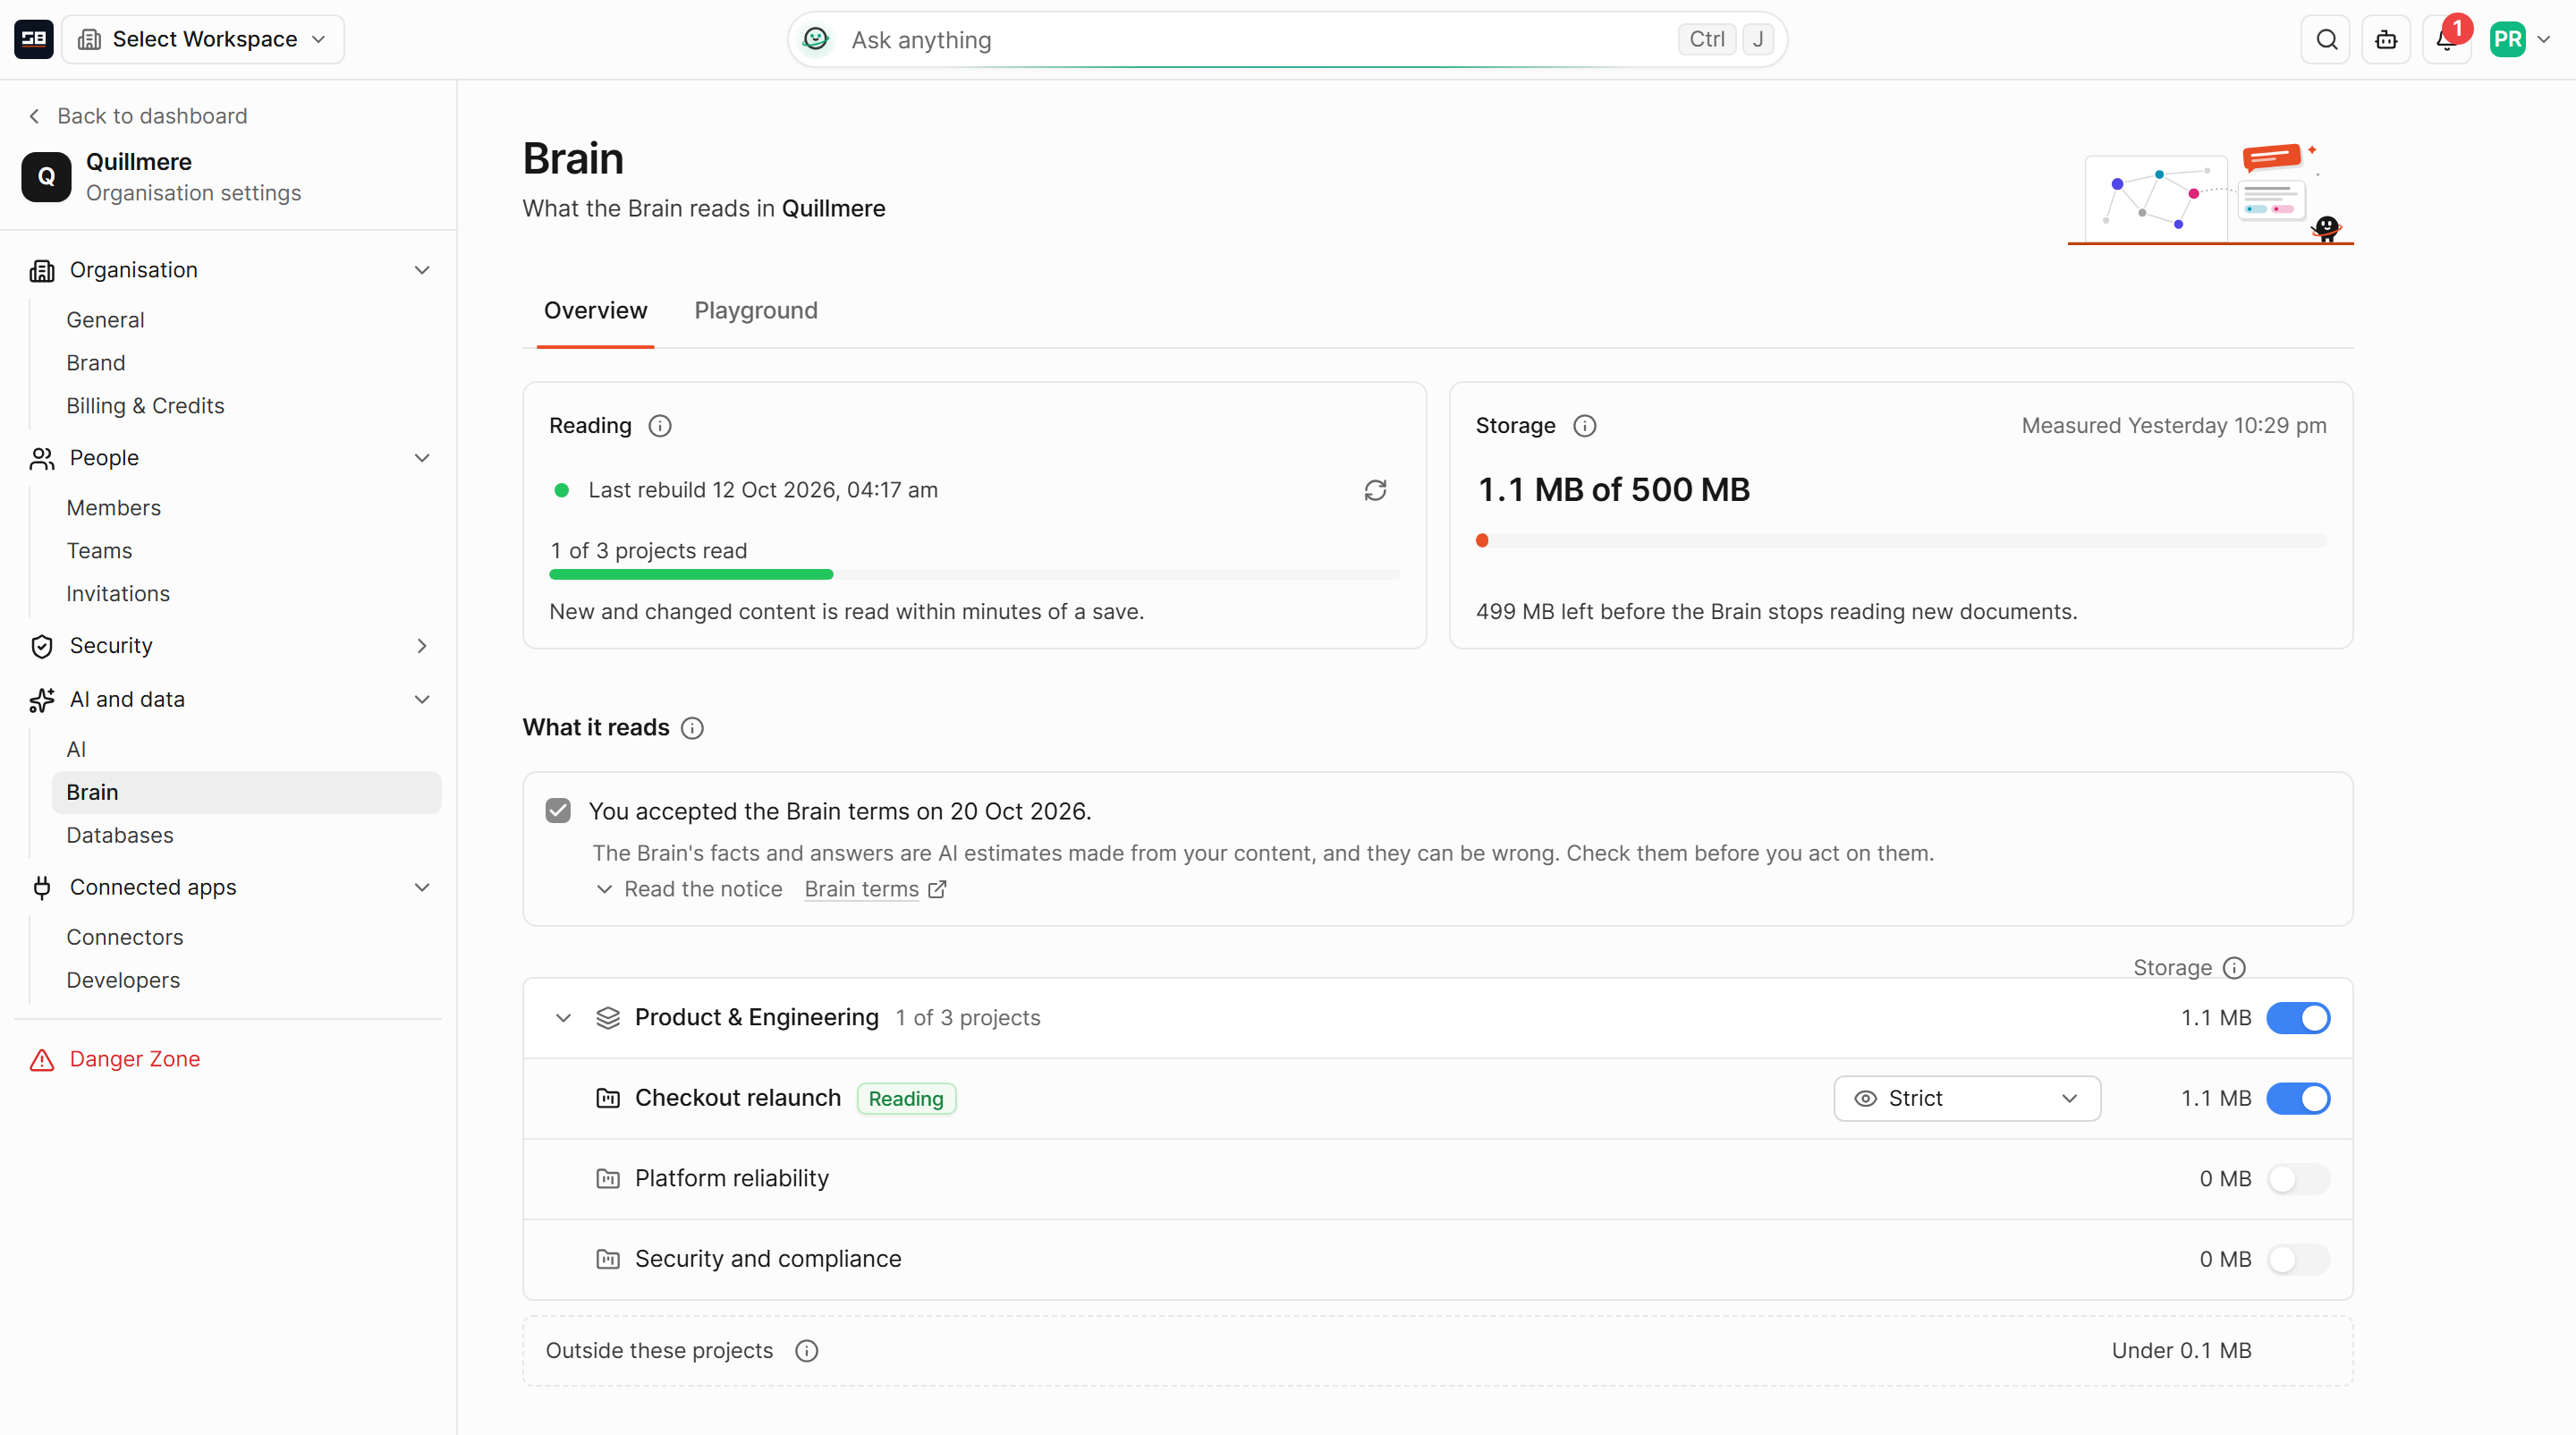Enable reading for Platform reliability
Screen dimensions: 2576x1435
pos(2298,1179)
